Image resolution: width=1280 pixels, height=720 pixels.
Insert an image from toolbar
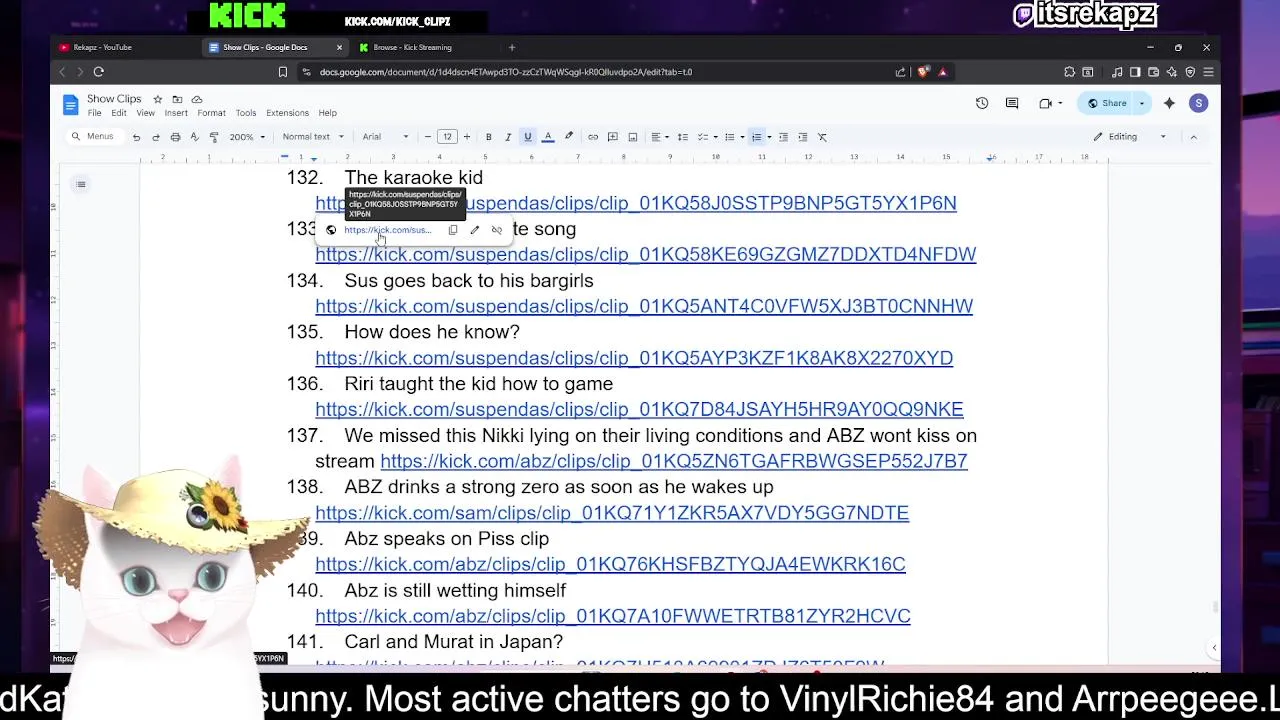(633, 137)
